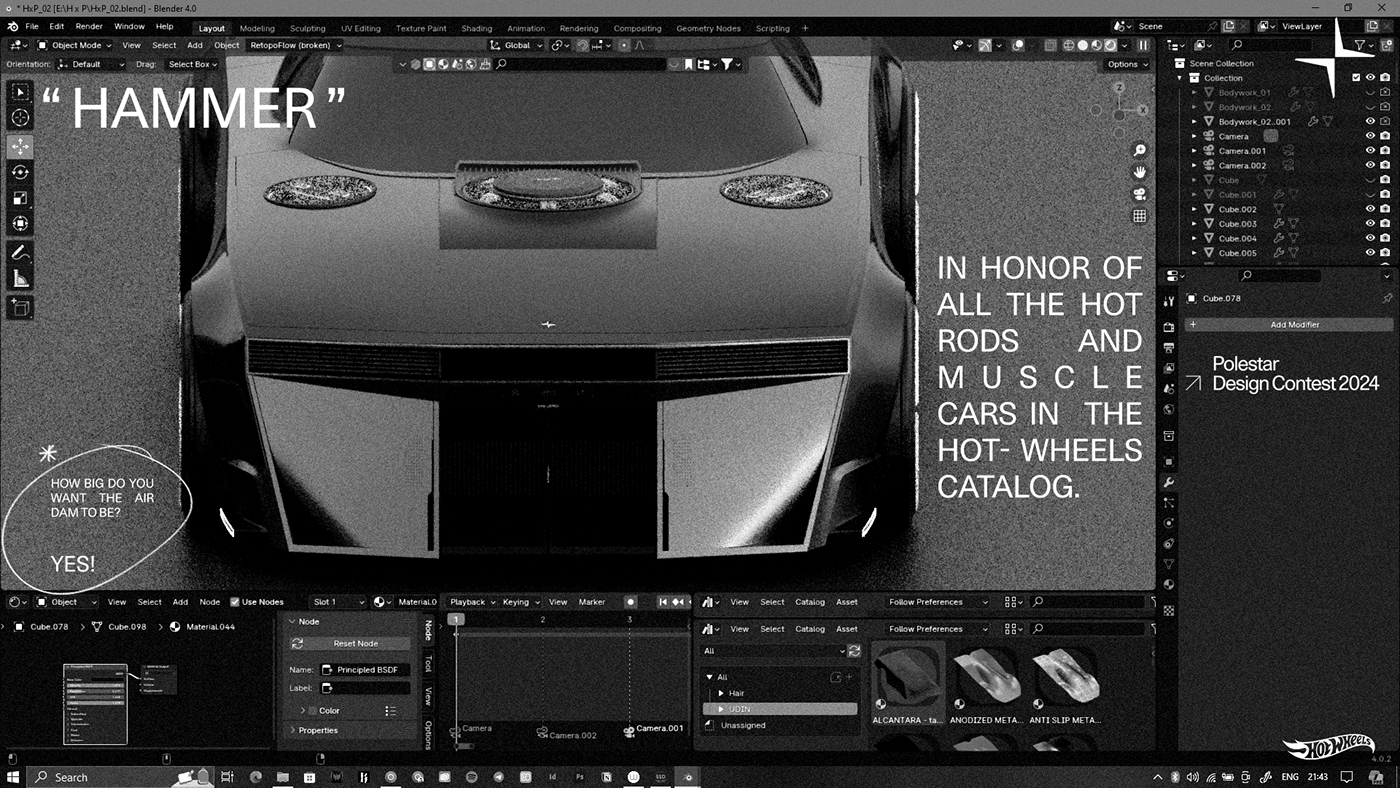The image size is (1400, 788).
Task: Click the Camera.001 timeline marker
Action: [655, 729]
